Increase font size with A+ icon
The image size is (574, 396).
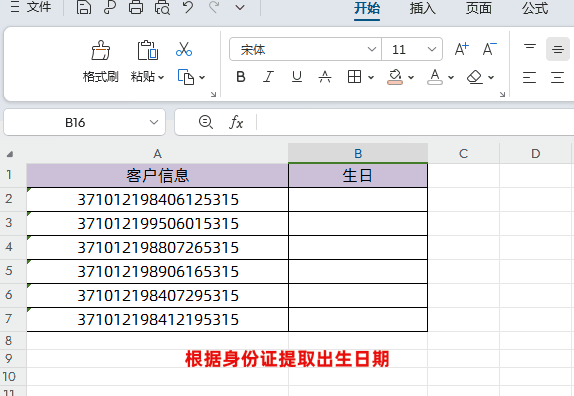click(x=461, y=49)
